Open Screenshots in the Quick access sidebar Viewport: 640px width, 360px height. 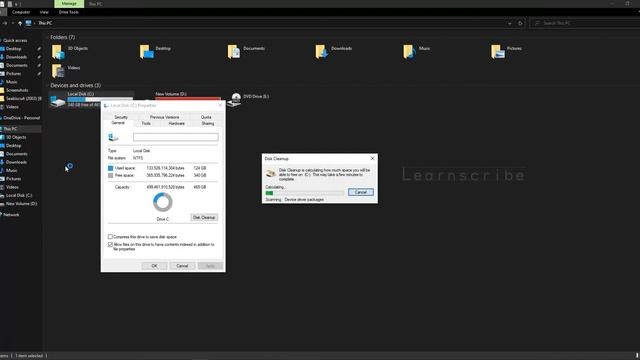17,90
